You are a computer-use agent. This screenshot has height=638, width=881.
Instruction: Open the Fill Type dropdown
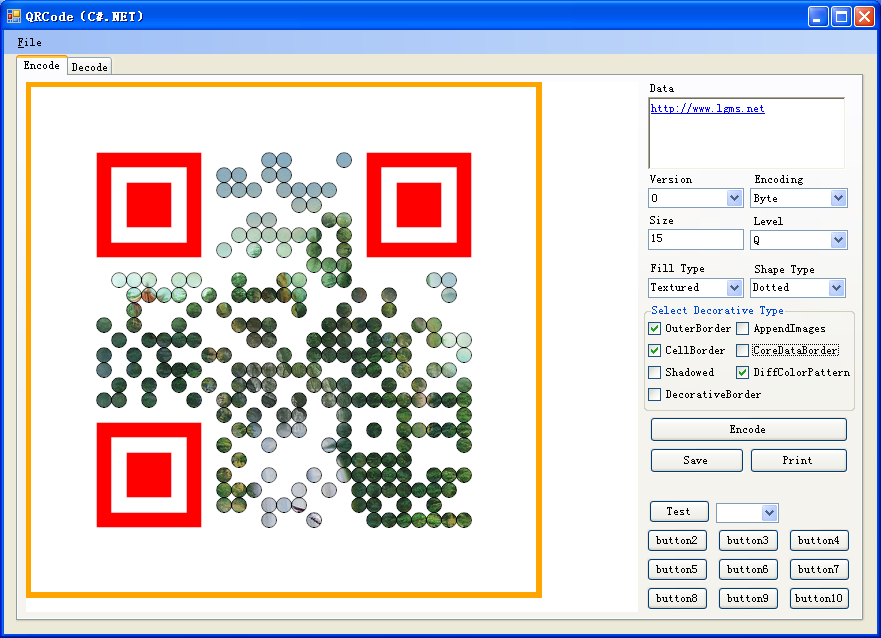point(734,288)
